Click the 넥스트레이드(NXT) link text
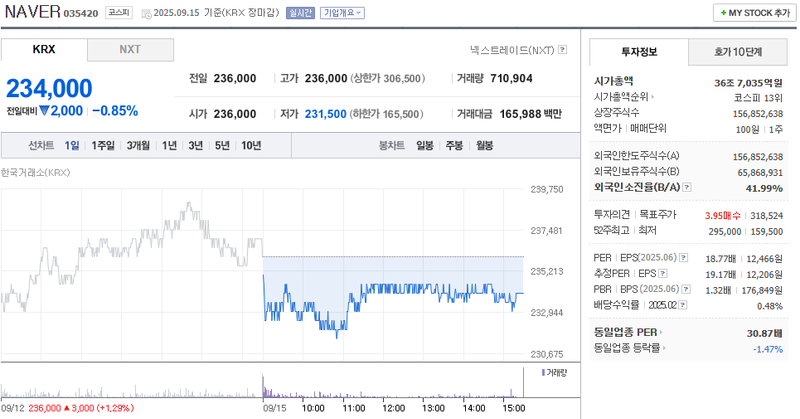 512,50
